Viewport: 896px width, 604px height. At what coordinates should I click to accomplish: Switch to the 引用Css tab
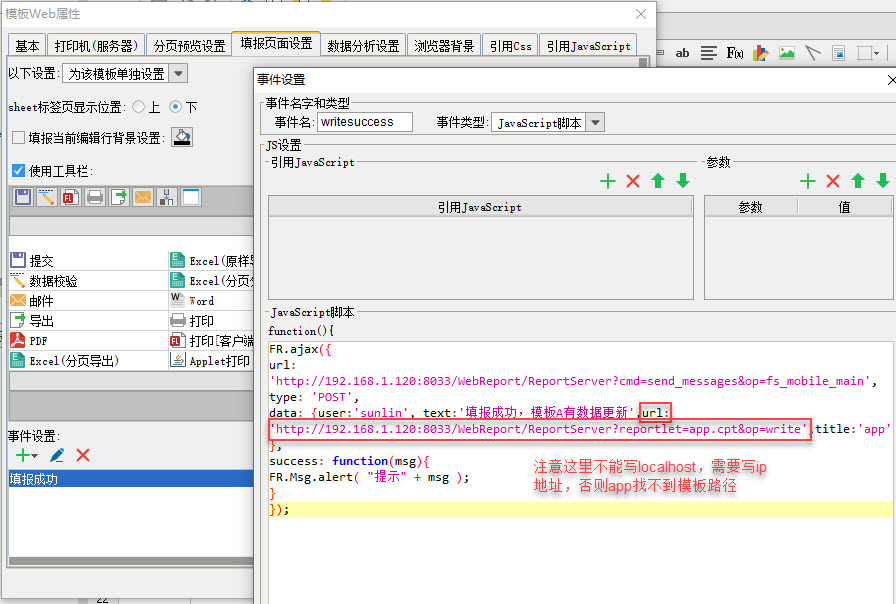[510, 46]
